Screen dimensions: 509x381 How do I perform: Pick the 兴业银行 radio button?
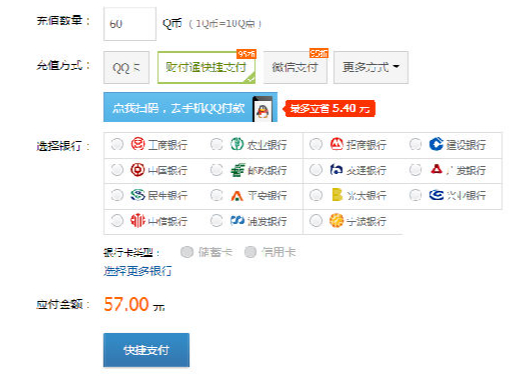[415, 195]
